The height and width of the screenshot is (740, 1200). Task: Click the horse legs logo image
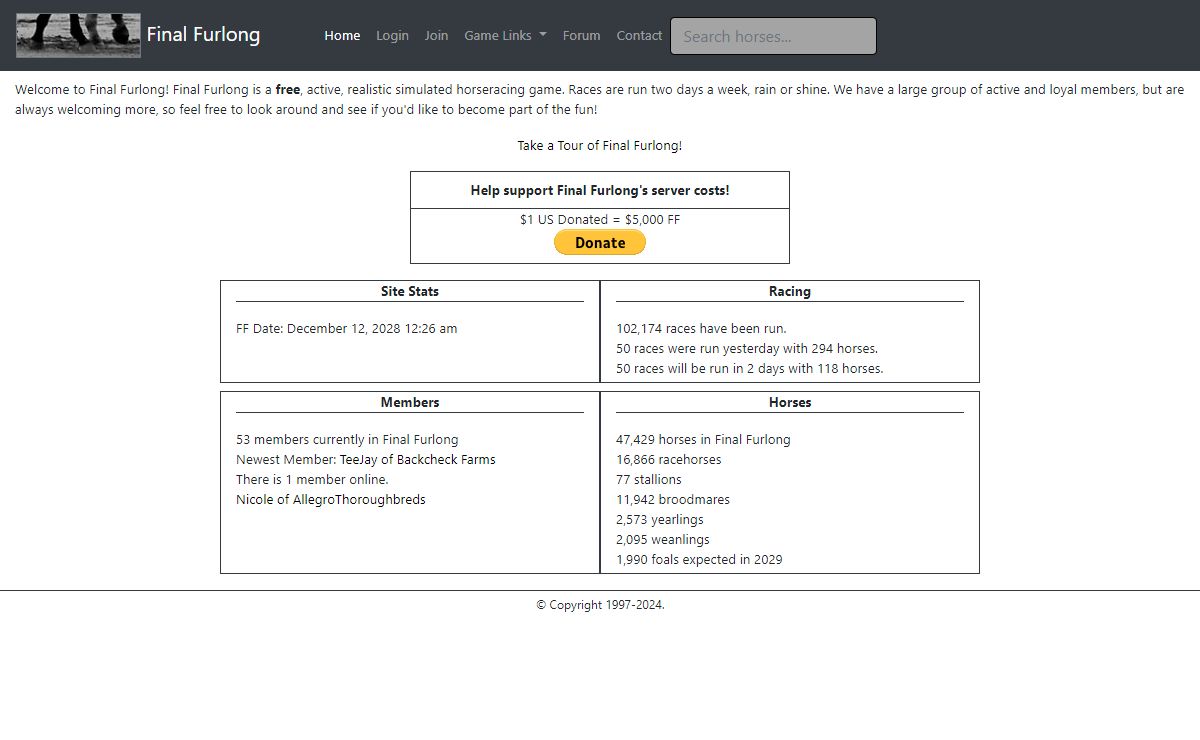pos(78,35)
